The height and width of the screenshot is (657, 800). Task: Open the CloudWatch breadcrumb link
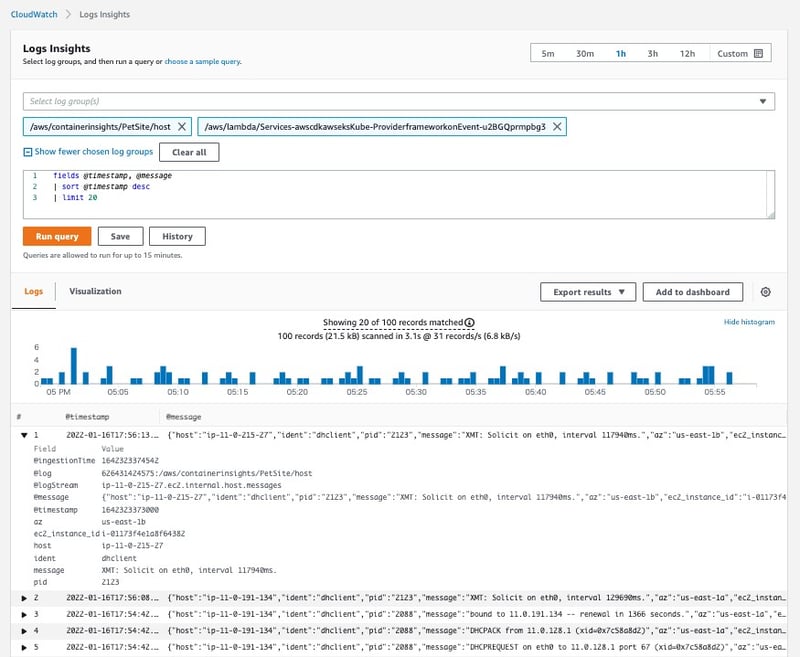[x=34, y=14]
